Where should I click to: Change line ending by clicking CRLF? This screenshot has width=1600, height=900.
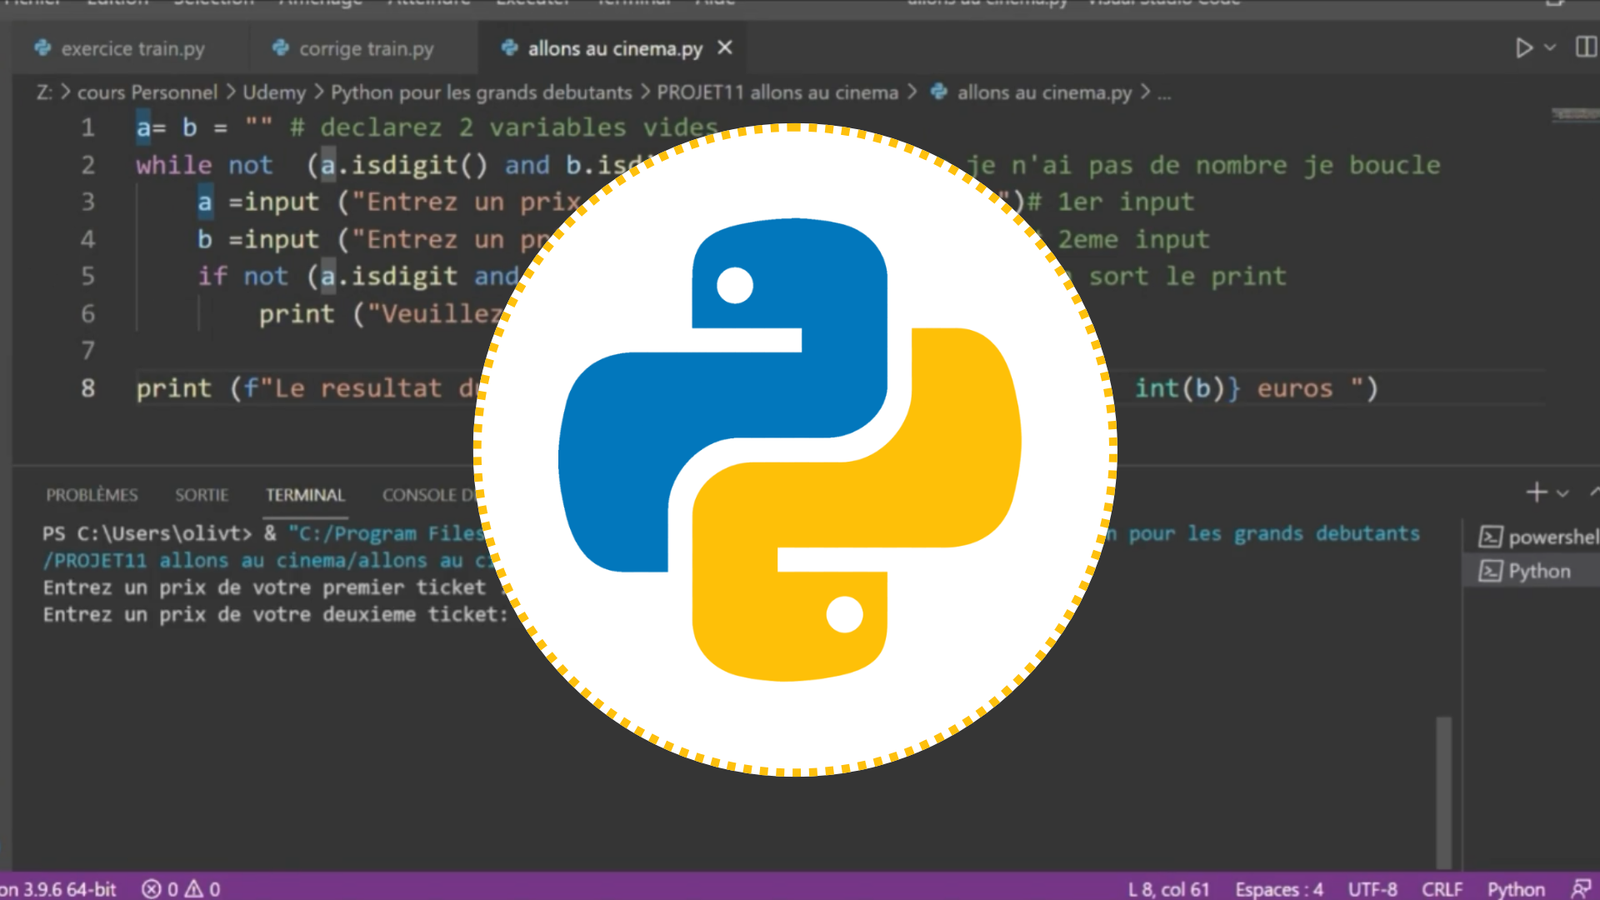point(1442,888)
